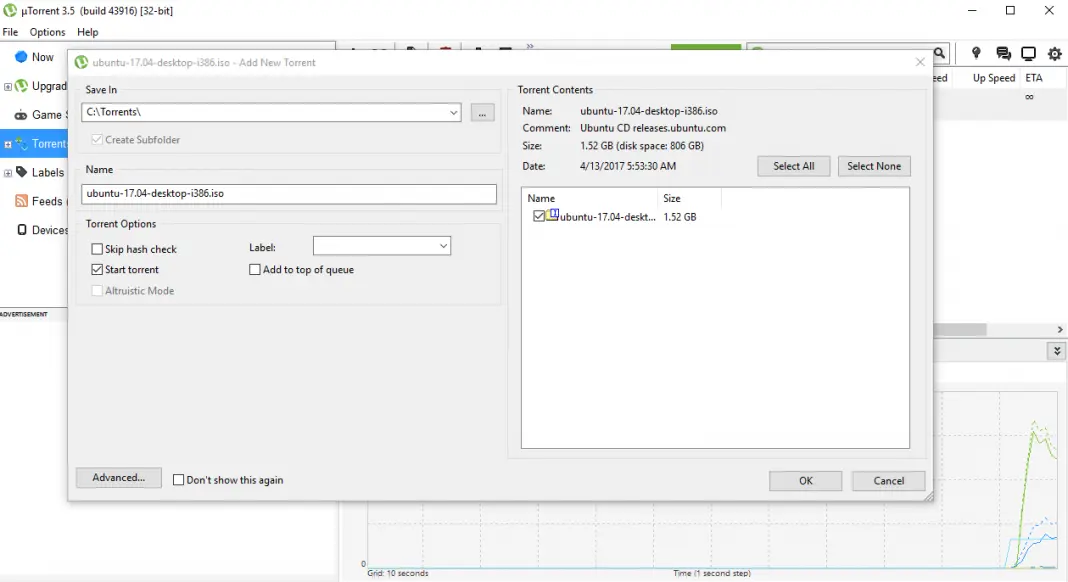Click the Devices phone icon in sidebar
This screenshot has width=1068, height=582.
22,230
